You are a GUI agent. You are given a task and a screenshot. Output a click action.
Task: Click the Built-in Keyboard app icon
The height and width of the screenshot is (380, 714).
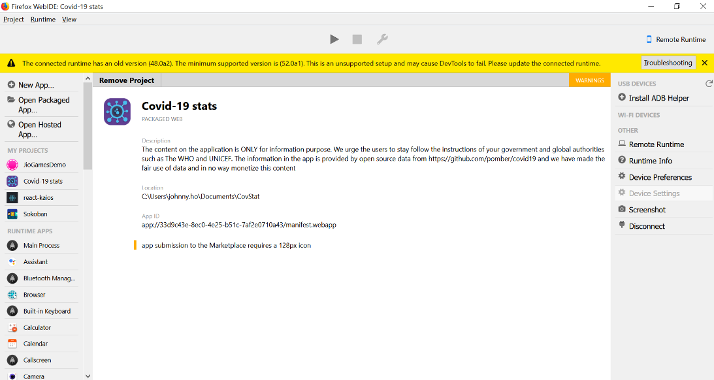[x=12, y=311]
